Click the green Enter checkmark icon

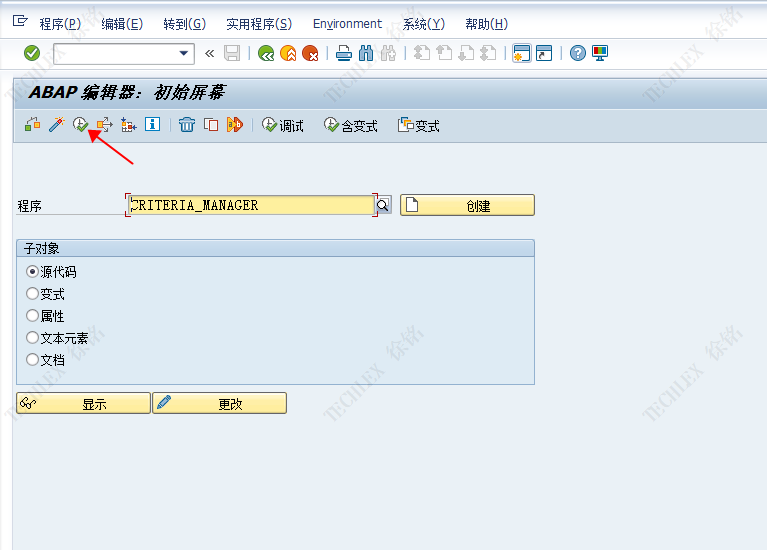point(32,53)
